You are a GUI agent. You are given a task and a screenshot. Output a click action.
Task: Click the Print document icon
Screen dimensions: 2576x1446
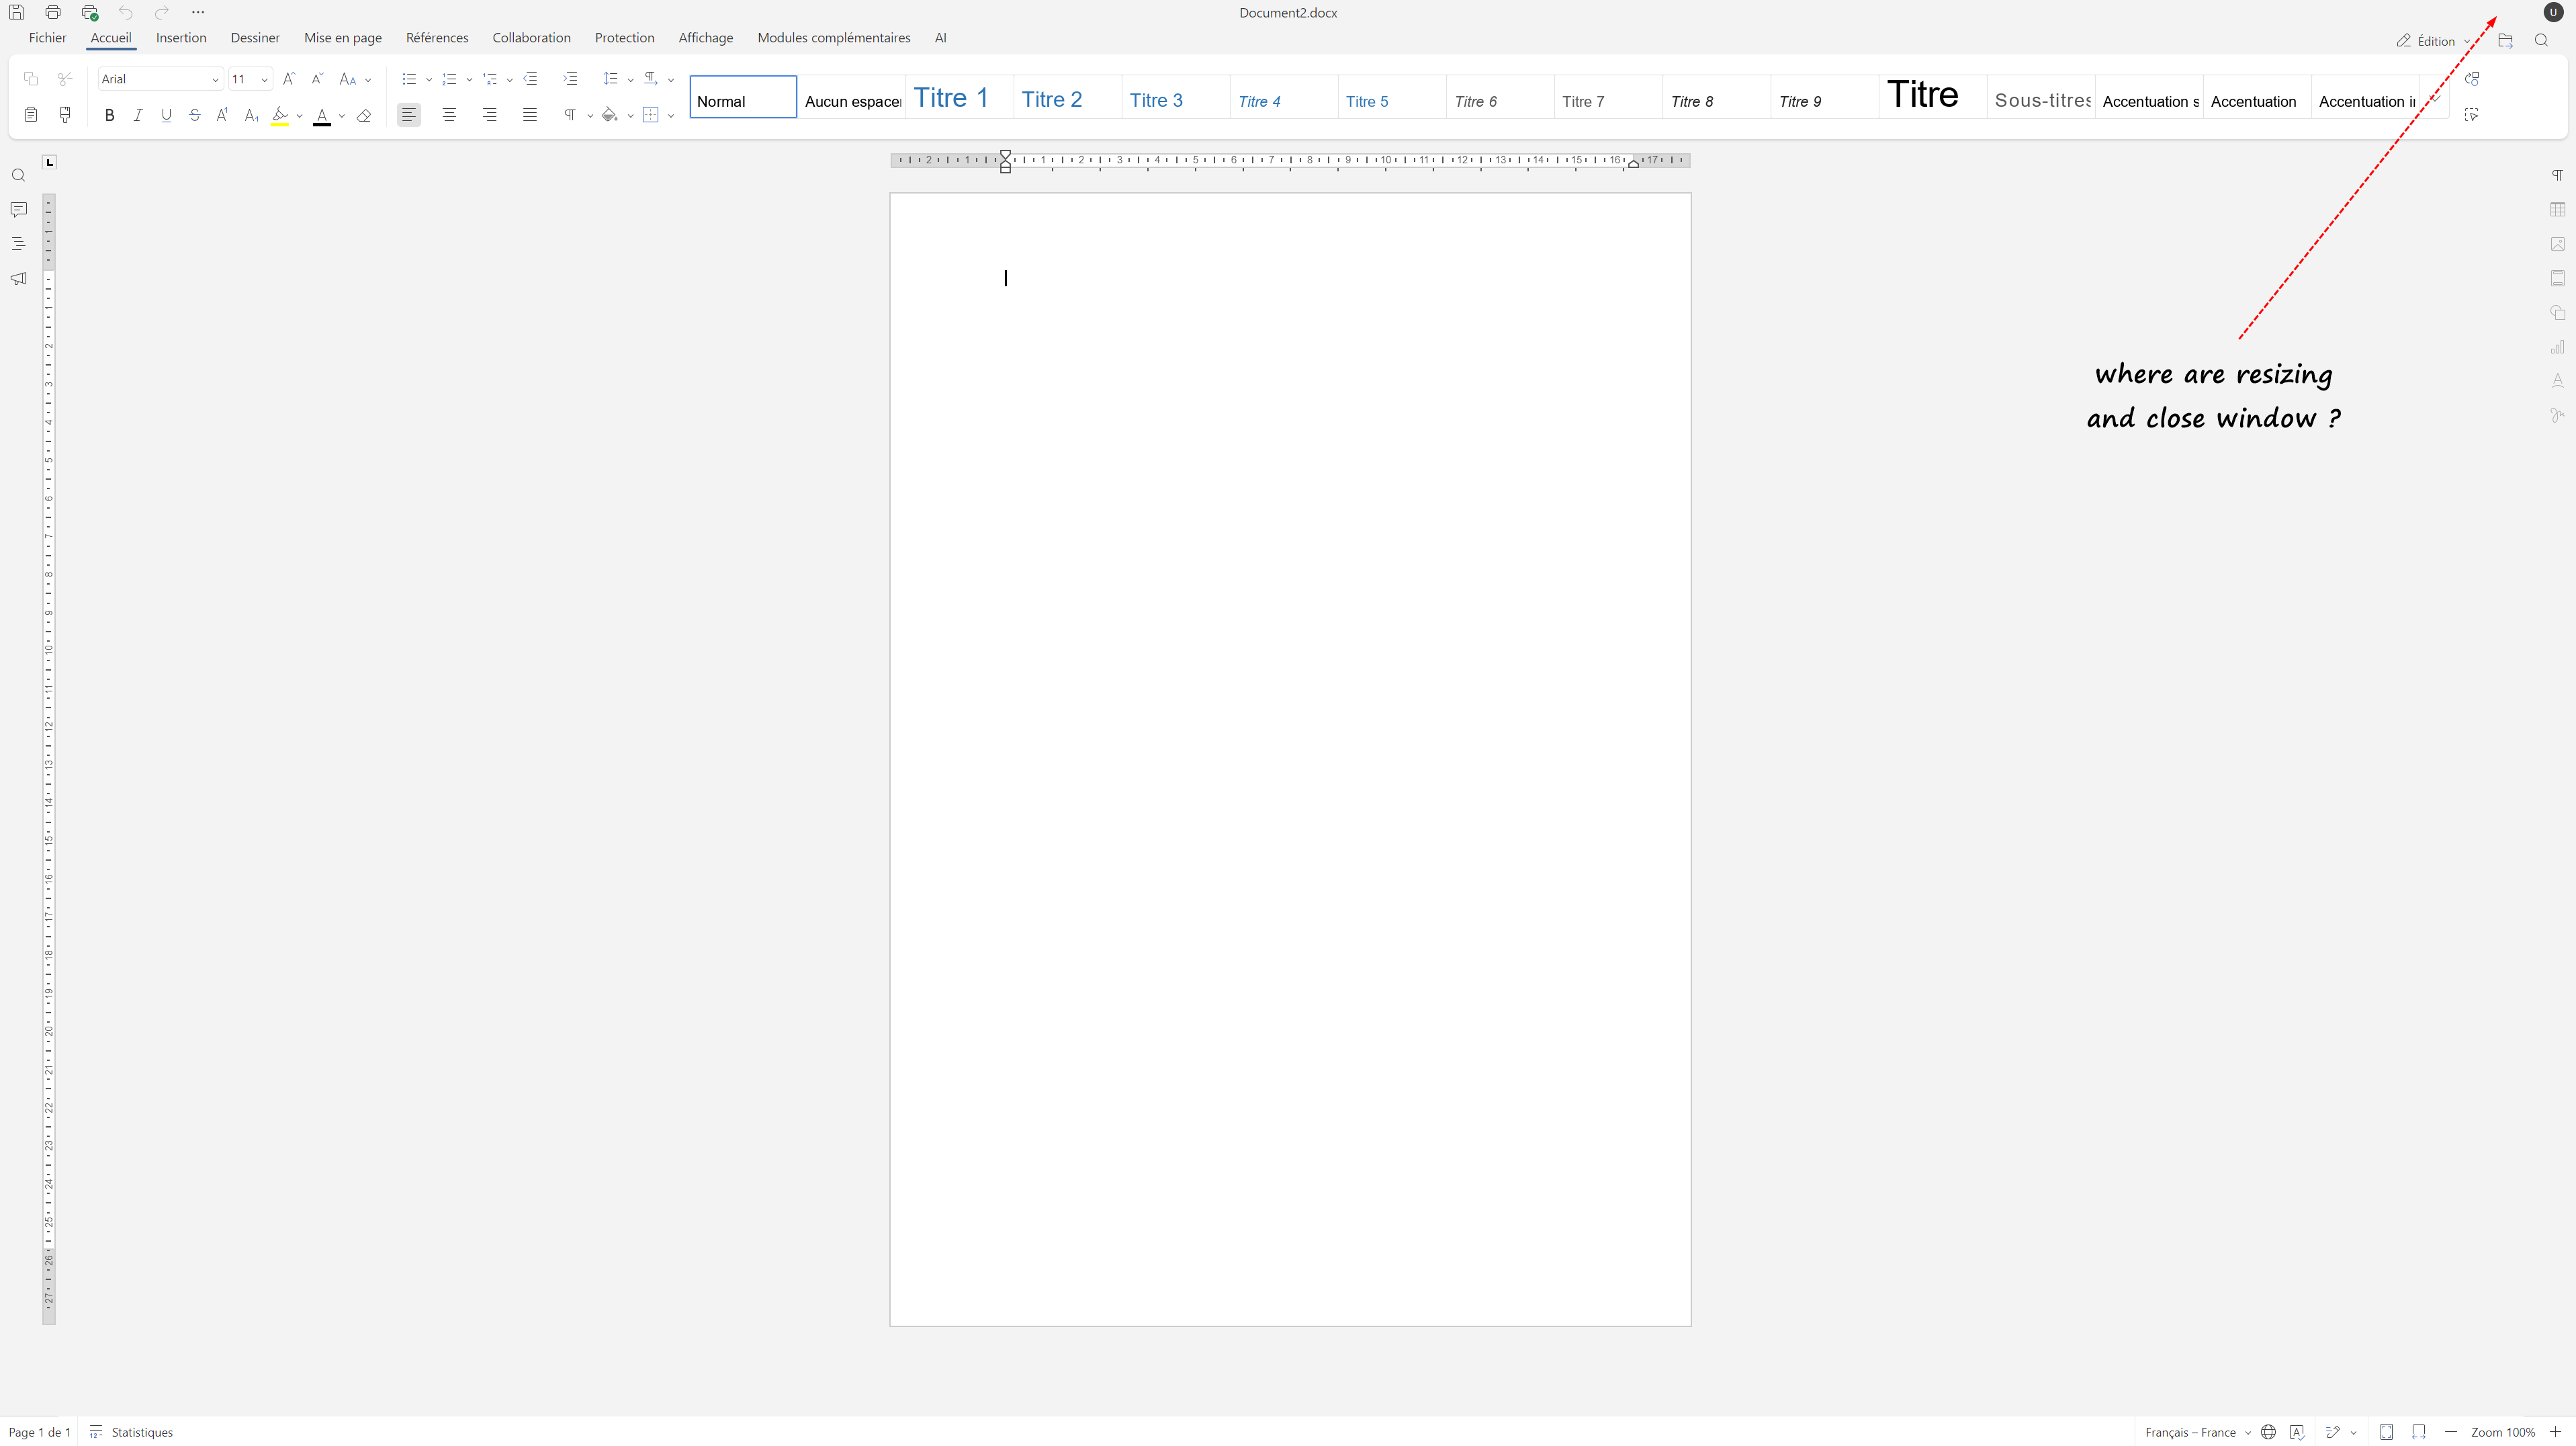point(53,12)
